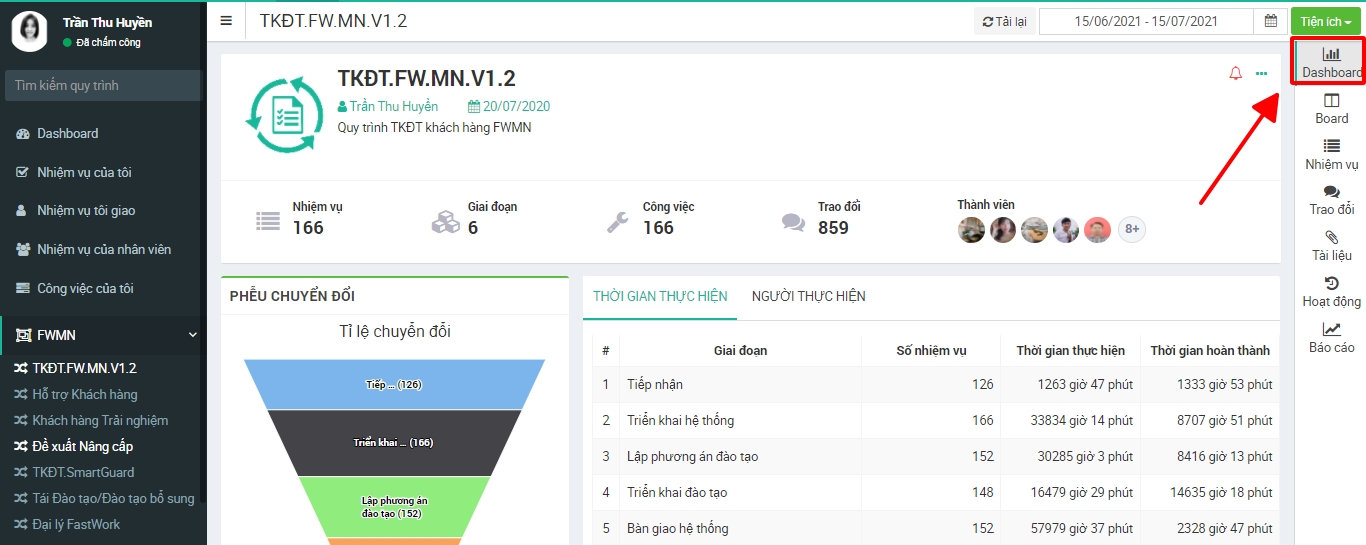Open the calendar date picker icon

click(1270, 21)
